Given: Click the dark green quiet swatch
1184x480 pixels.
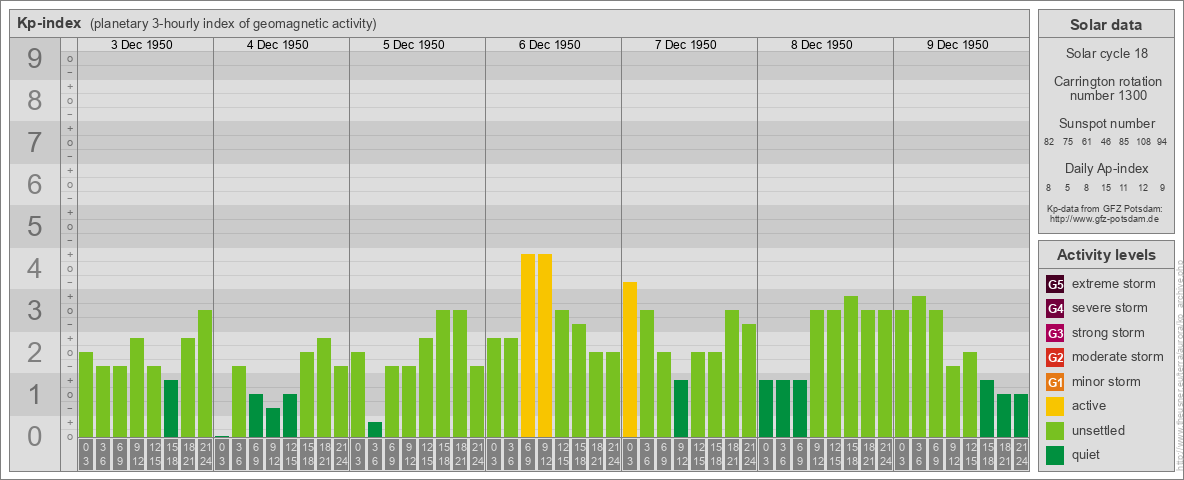Looking at the screenshot, I should point(1055,455).
